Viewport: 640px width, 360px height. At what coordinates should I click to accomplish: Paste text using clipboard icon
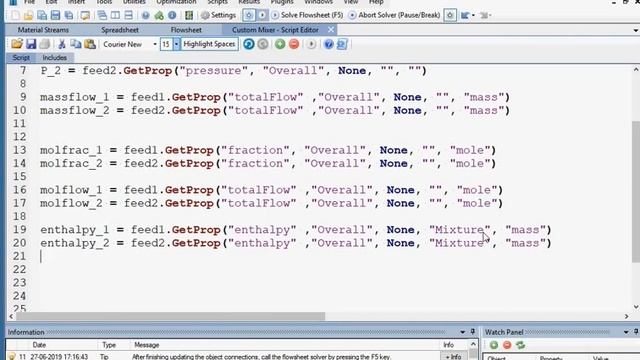(90, 44)
